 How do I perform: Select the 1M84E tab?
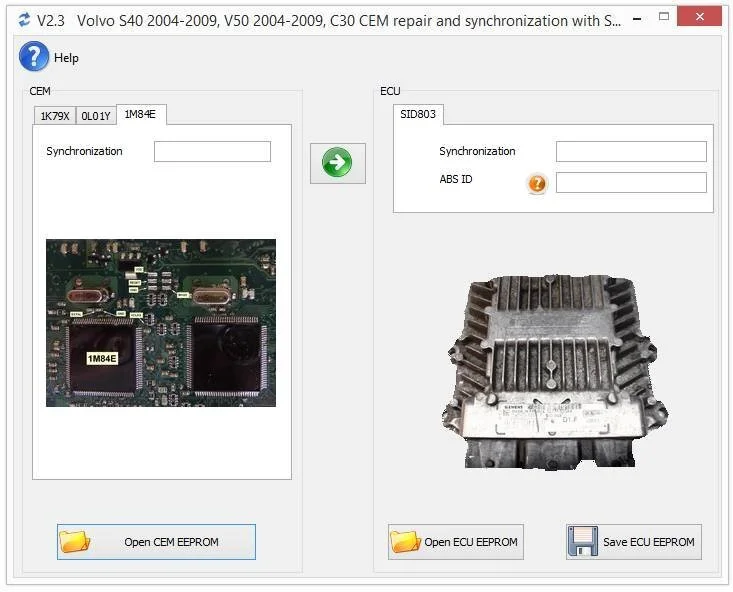(141, 115)
